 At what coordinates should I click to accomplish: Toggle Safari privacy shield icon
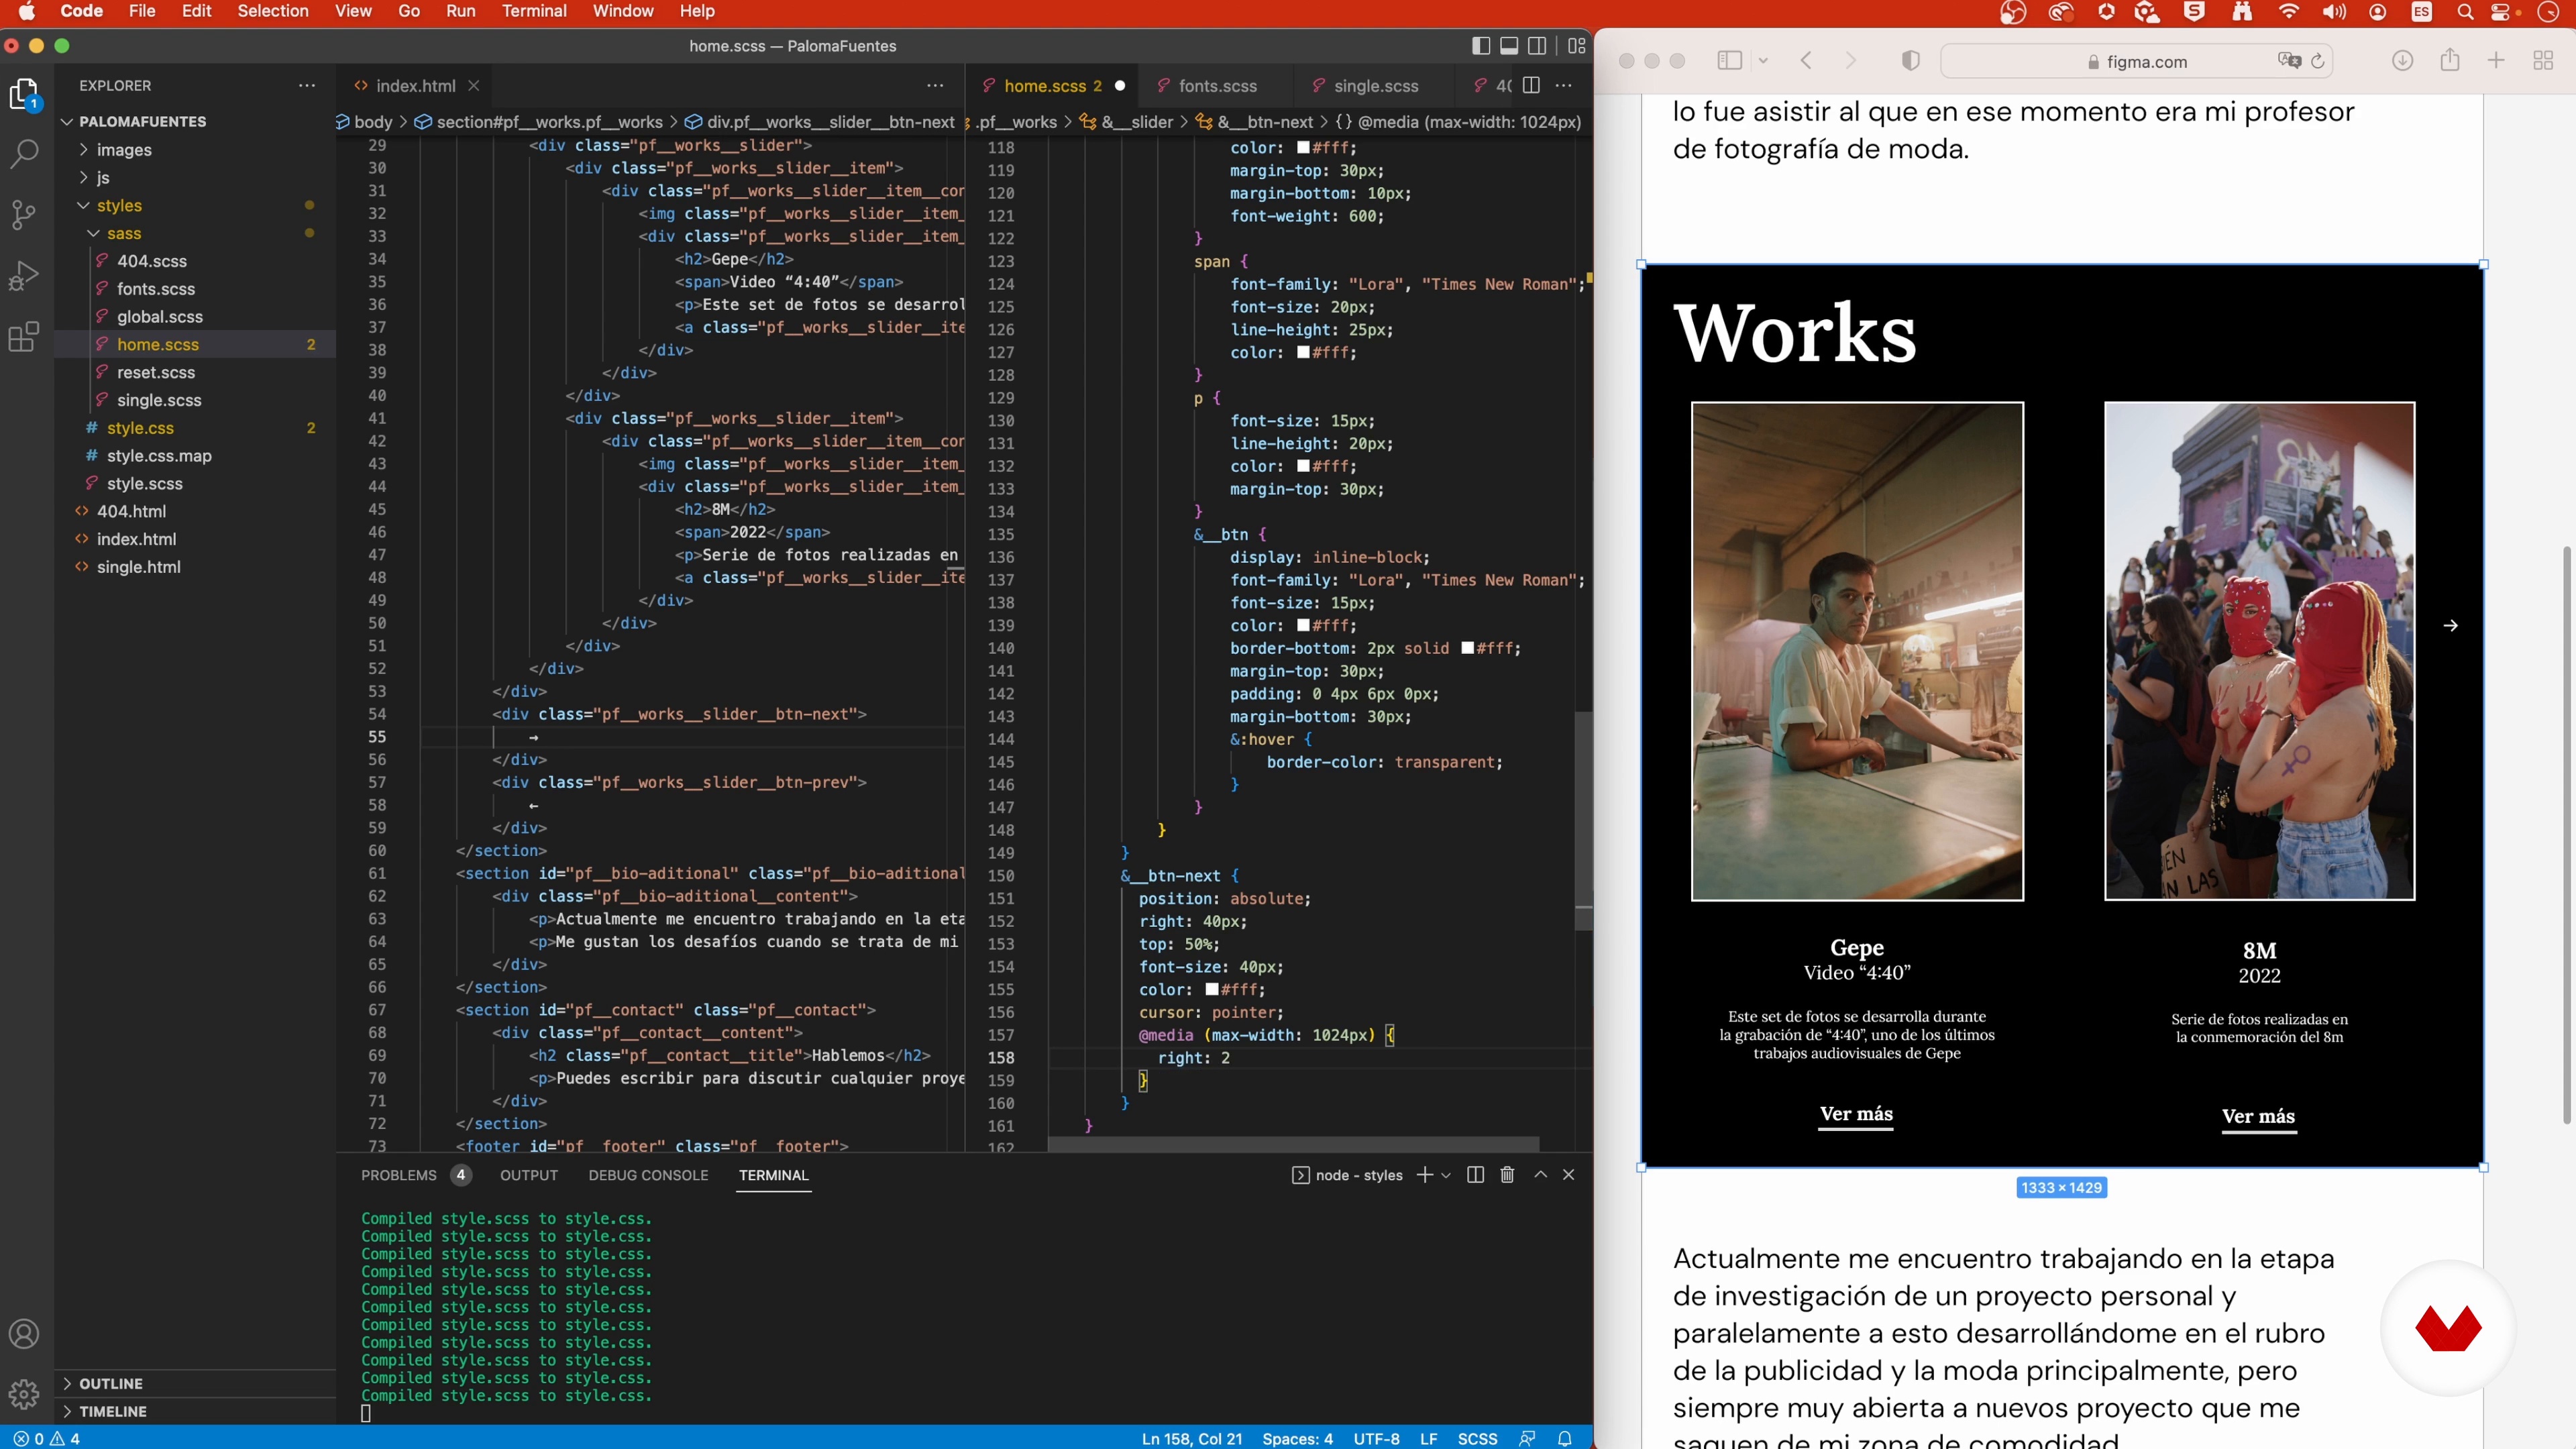click(1910, 61)
